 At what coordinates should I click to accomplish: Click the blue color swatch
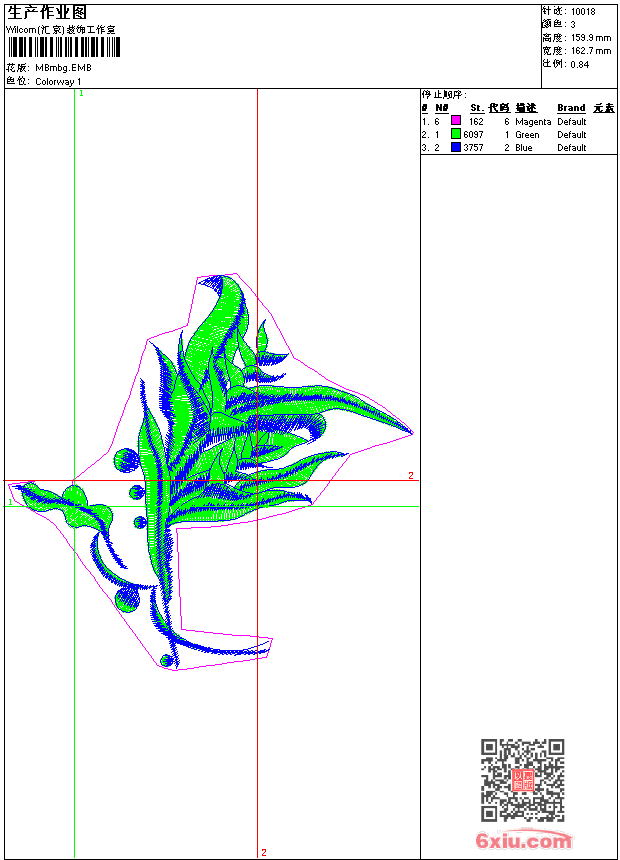click(455, 147)
